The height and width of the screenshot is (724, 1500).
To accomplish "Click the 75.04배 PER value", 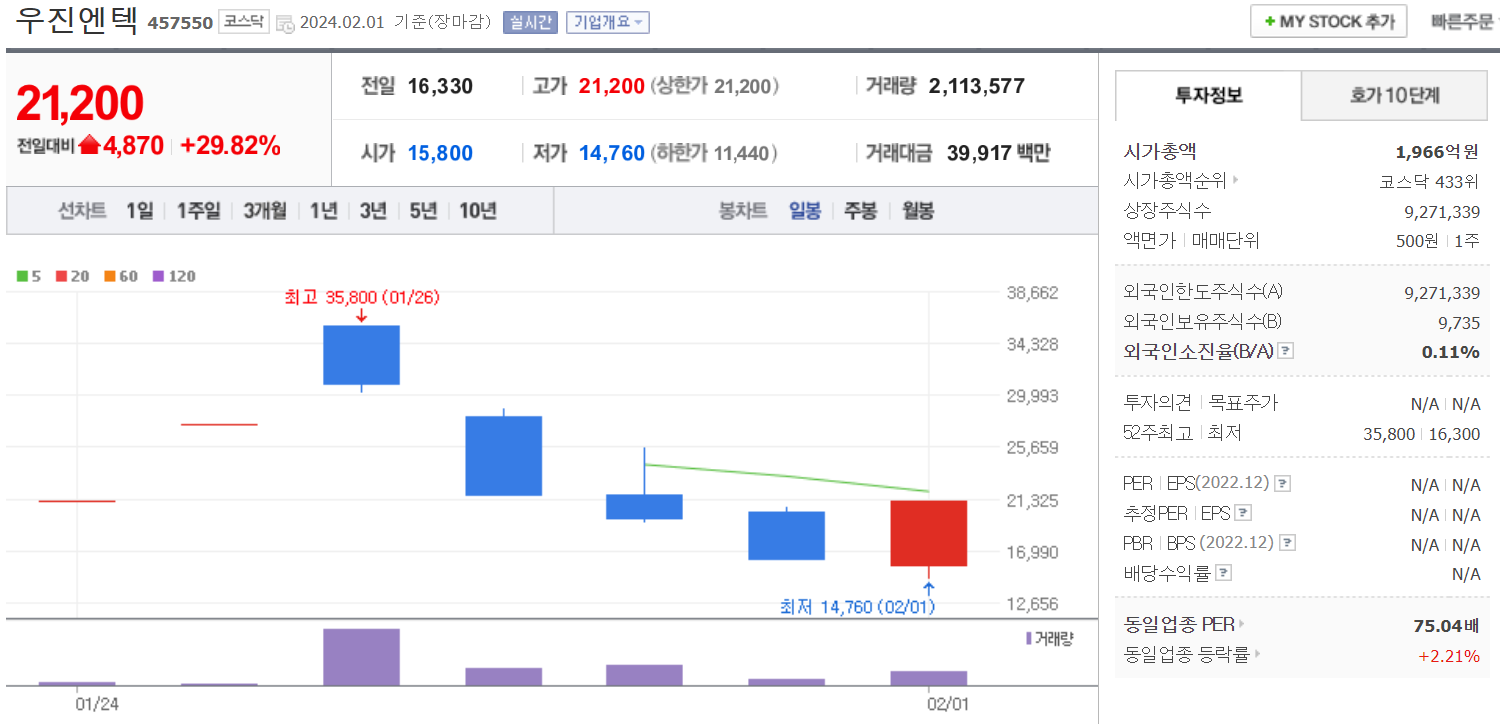I will (x=1446, y=625).
